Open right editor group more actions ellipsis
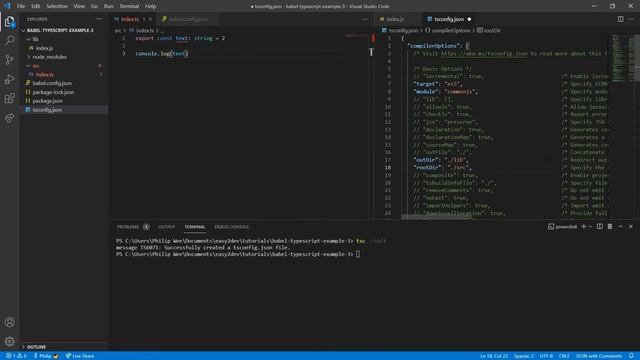The image size is (640, 360). coord(631,19)
